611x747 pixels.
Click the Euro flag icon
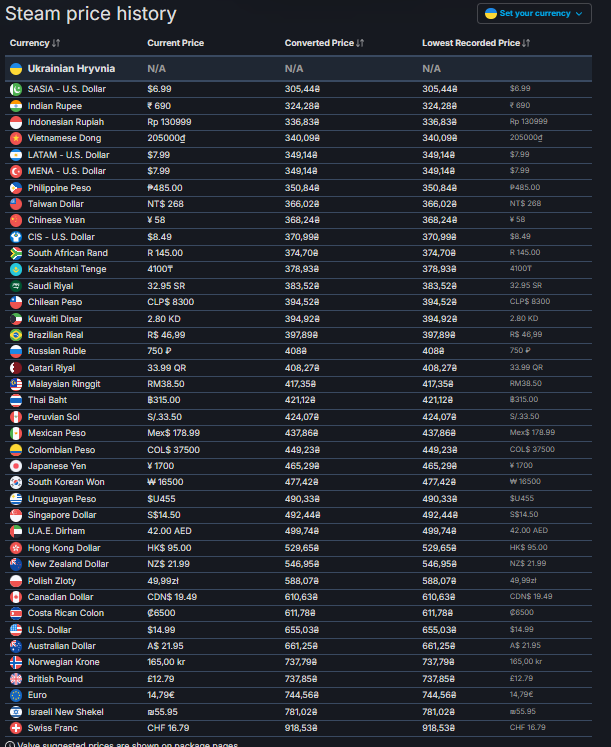tap(16, 695)
